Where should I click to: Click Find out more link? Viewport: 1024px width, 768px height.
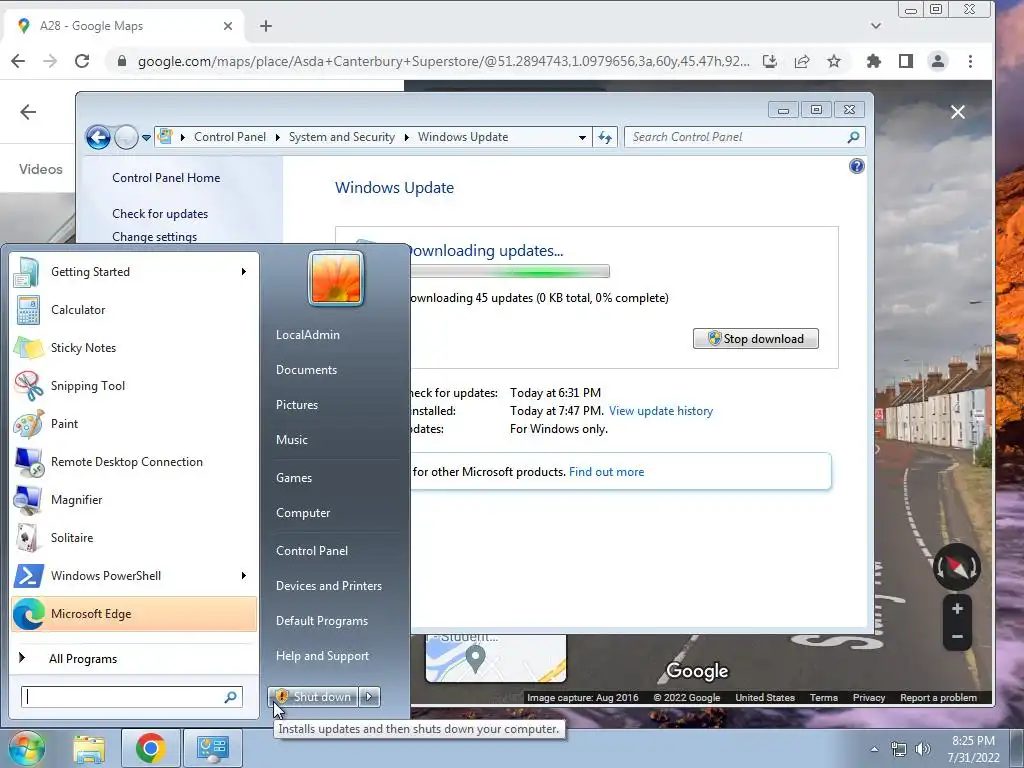[606, 472]
